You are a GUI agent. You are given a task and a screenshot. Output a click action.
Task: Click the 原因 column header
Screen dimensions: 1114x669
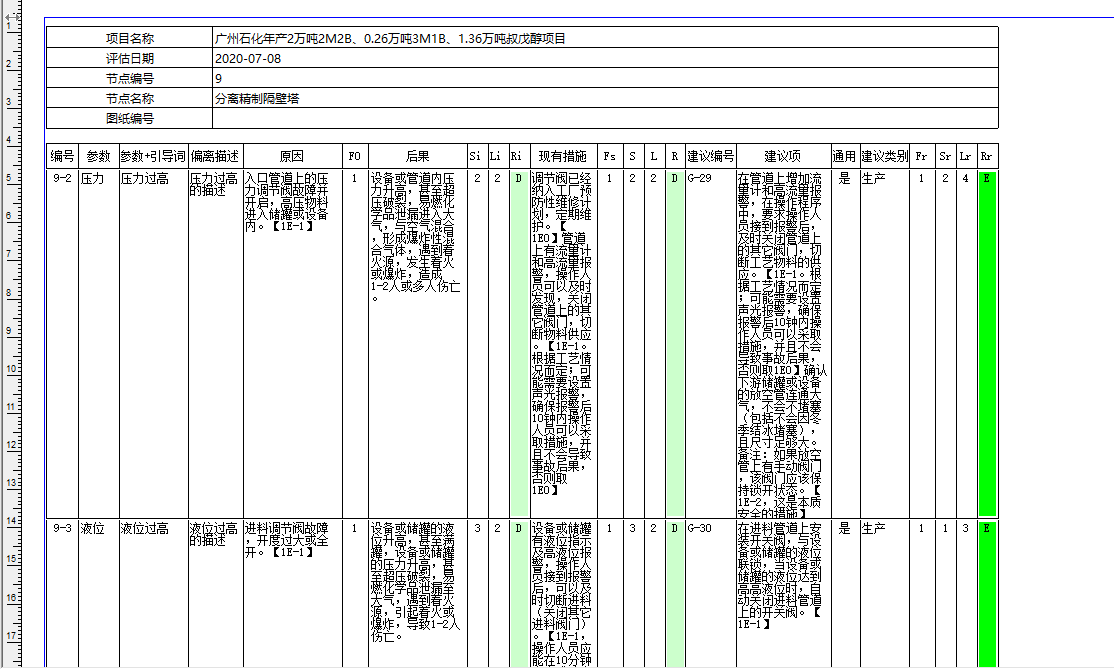(292, 156)
